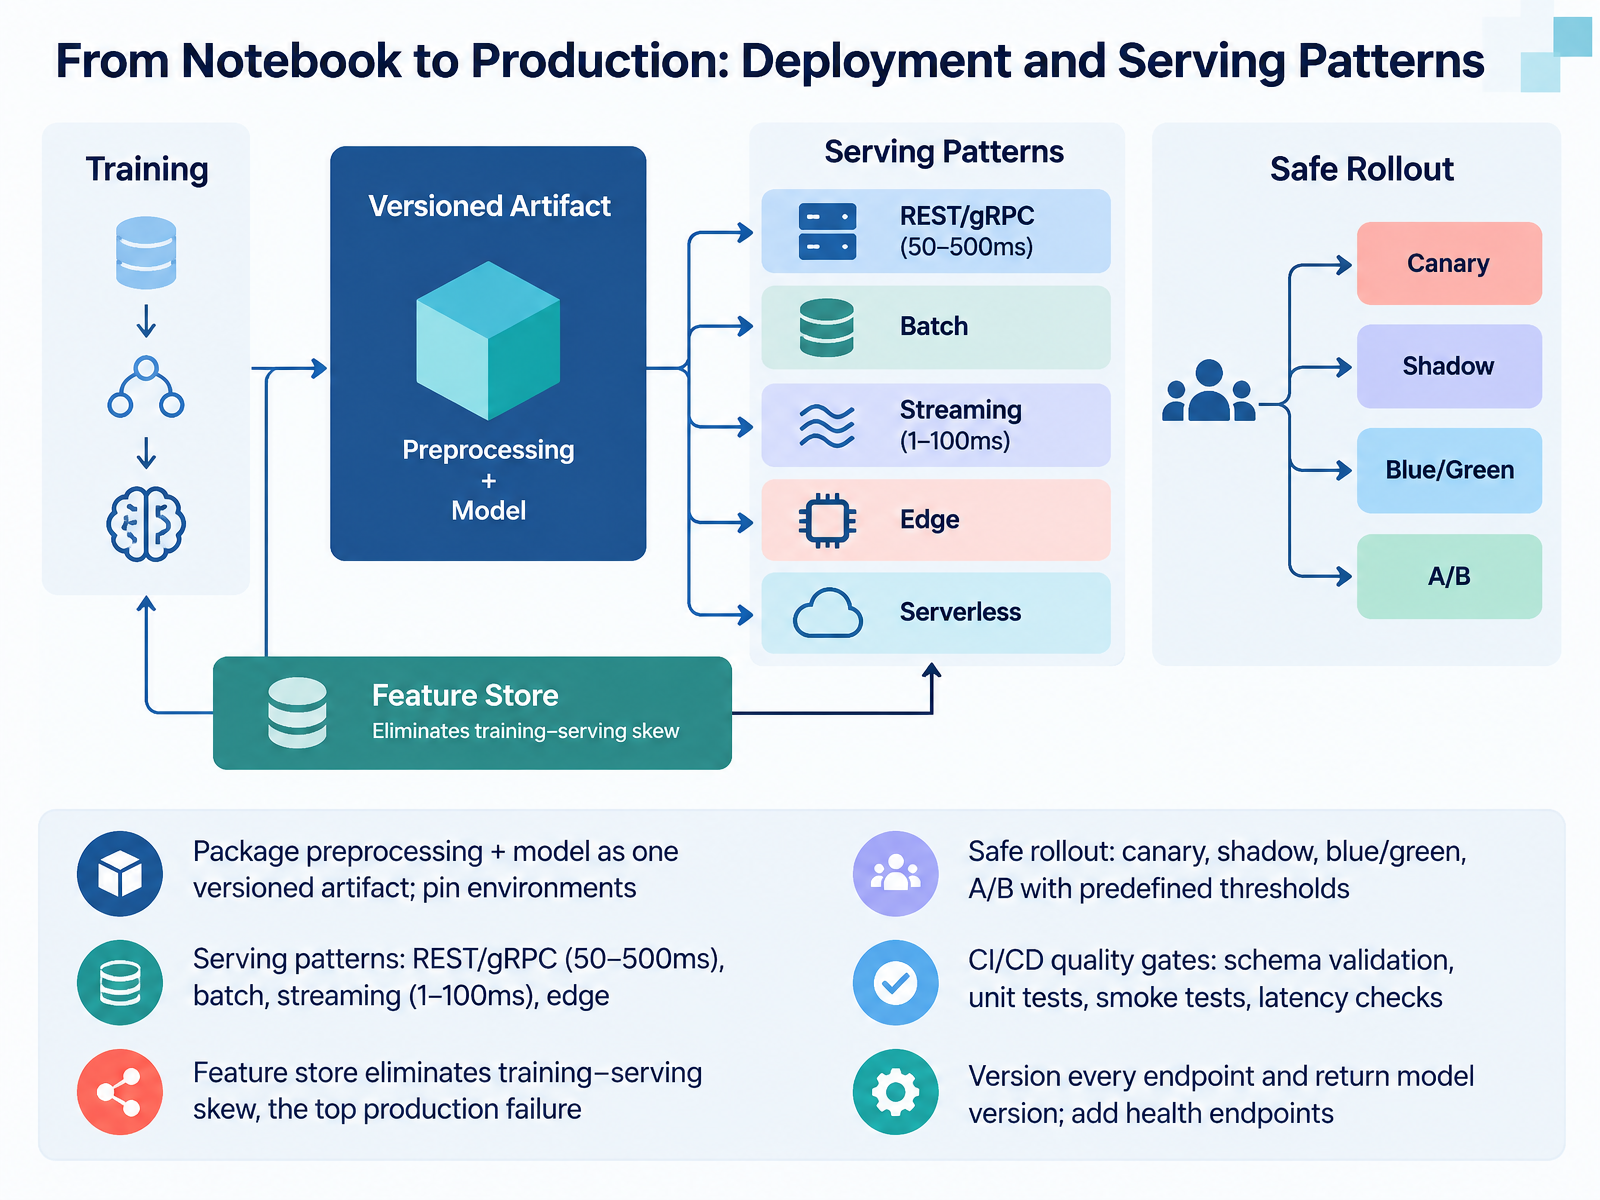This screenshot has height=1200, width=1600.
Task: Click the Streaming (1–100ms) card
Action: click(x=936, y=425)
